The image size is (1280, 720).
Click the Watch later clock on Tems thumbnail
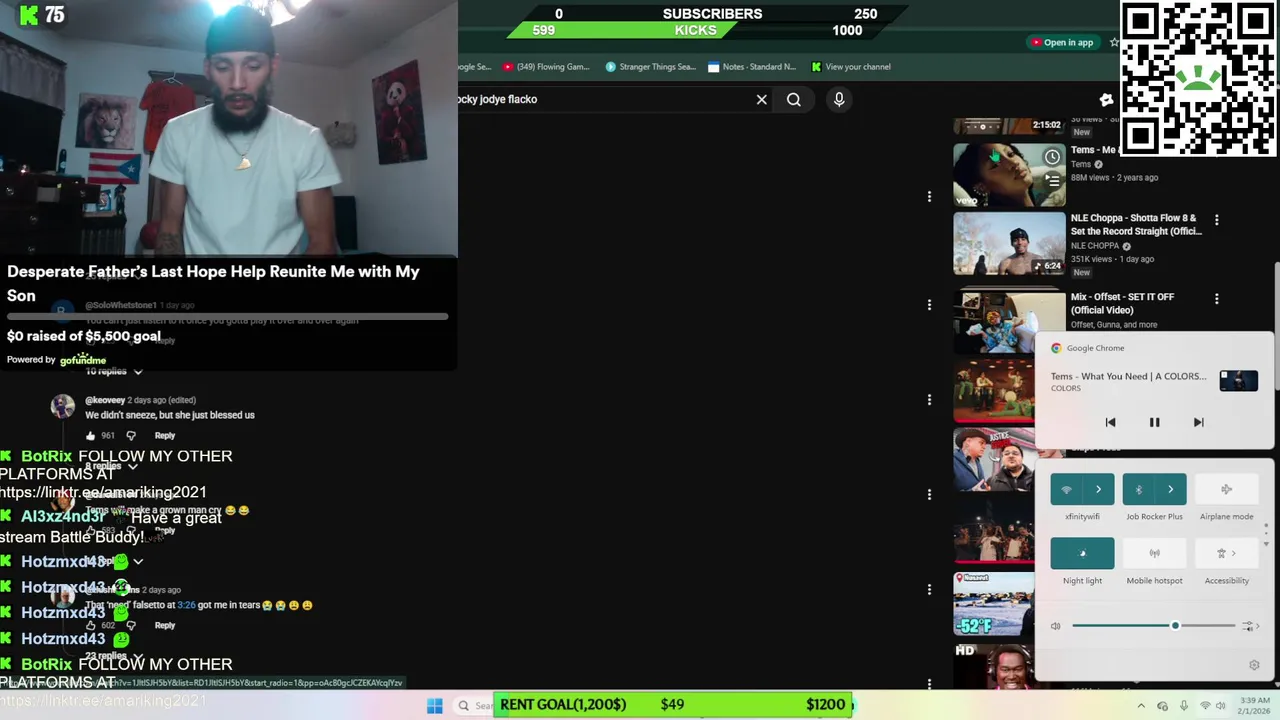[x=1052, y=157]
